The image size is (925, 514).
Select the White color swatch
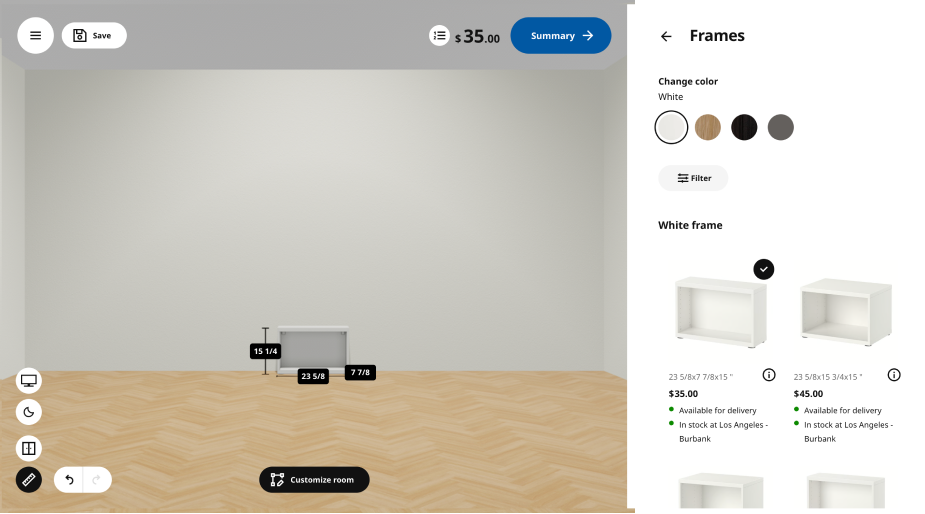[671, 127]
